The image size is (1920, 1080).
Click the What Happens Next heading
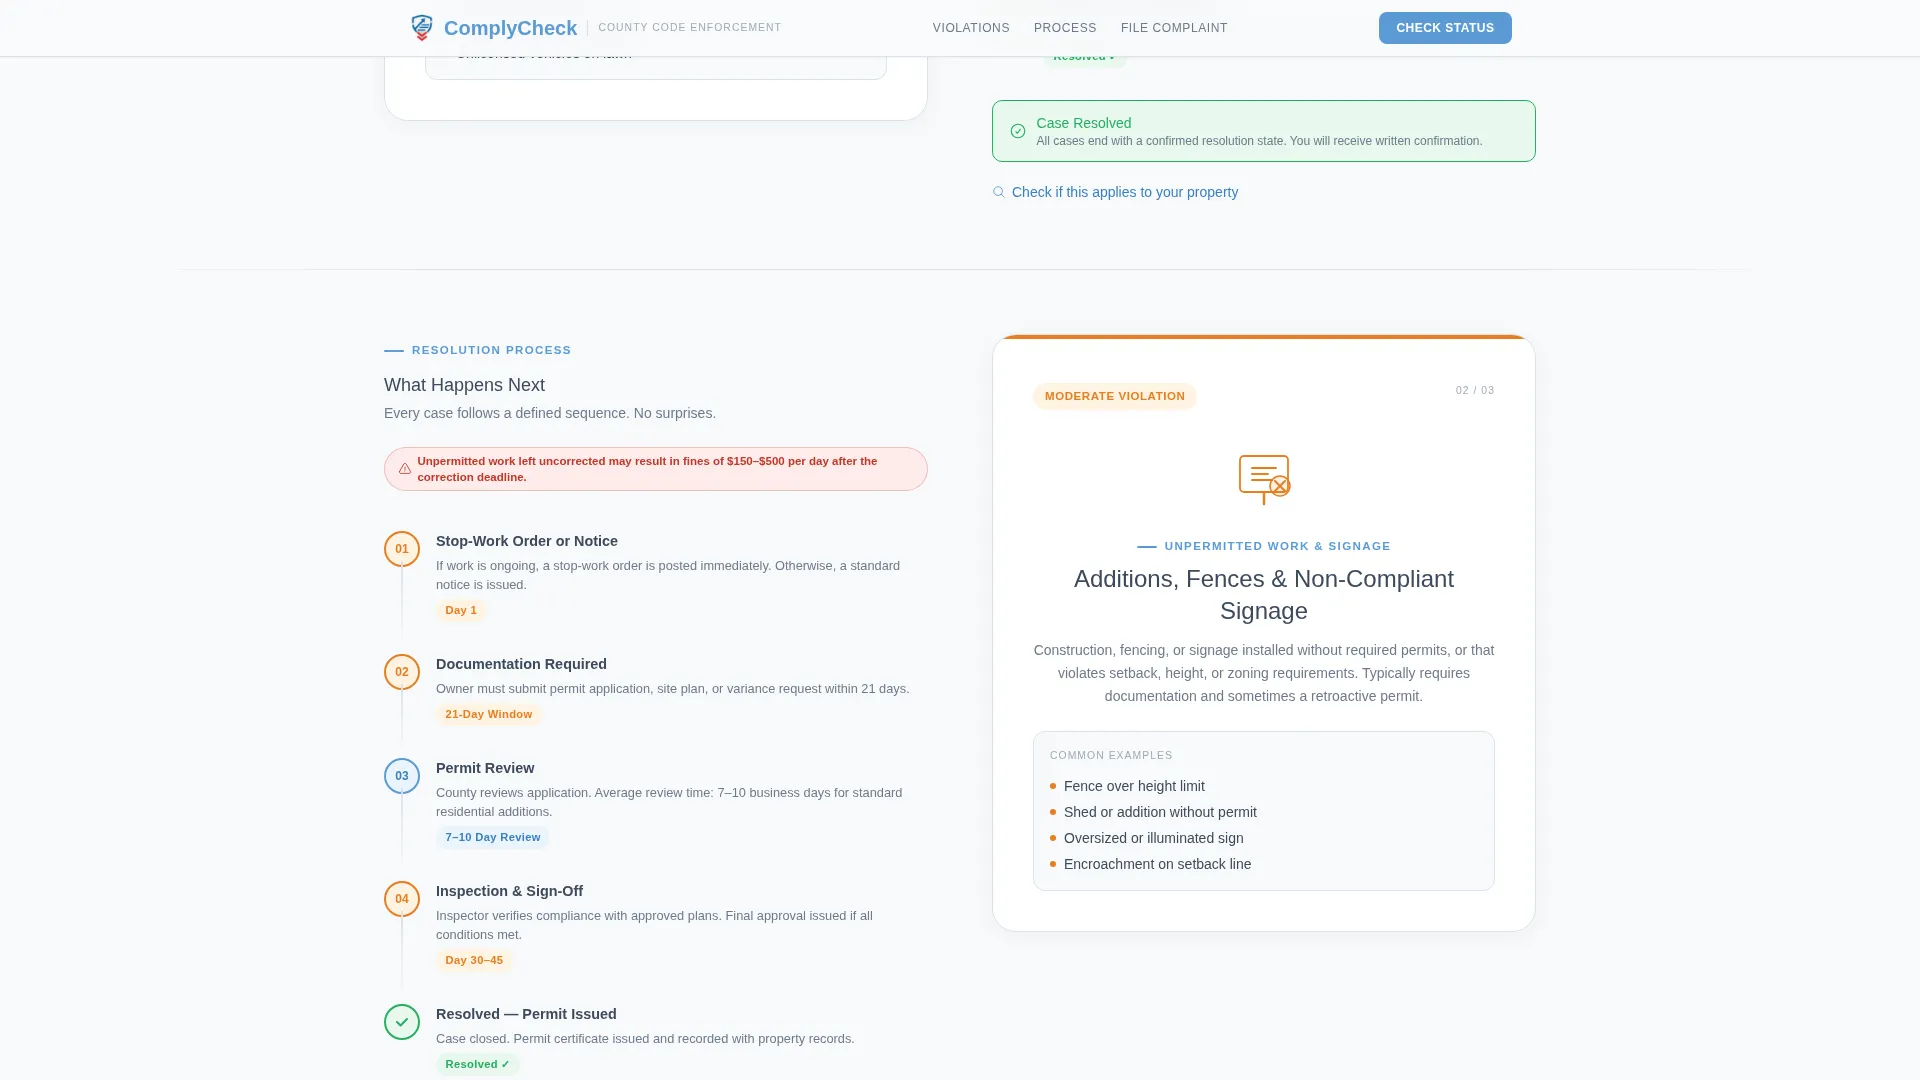[464, 385]
